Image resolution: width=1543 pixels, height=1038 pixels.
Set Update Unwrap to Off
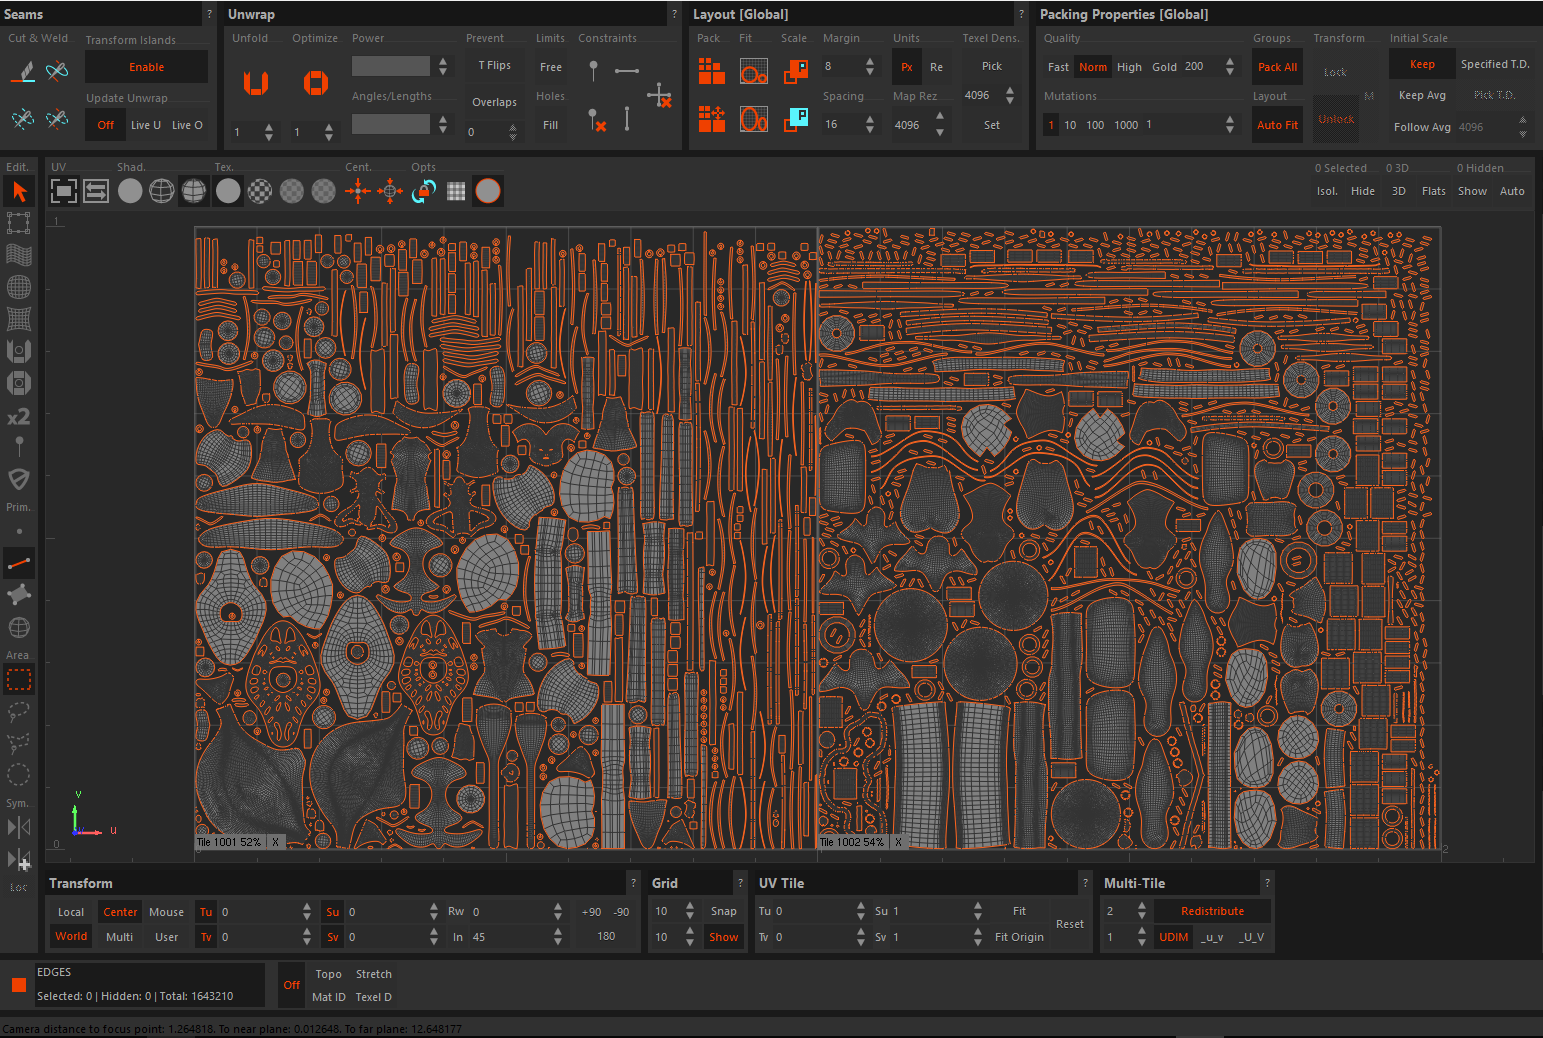pos(105,125)
